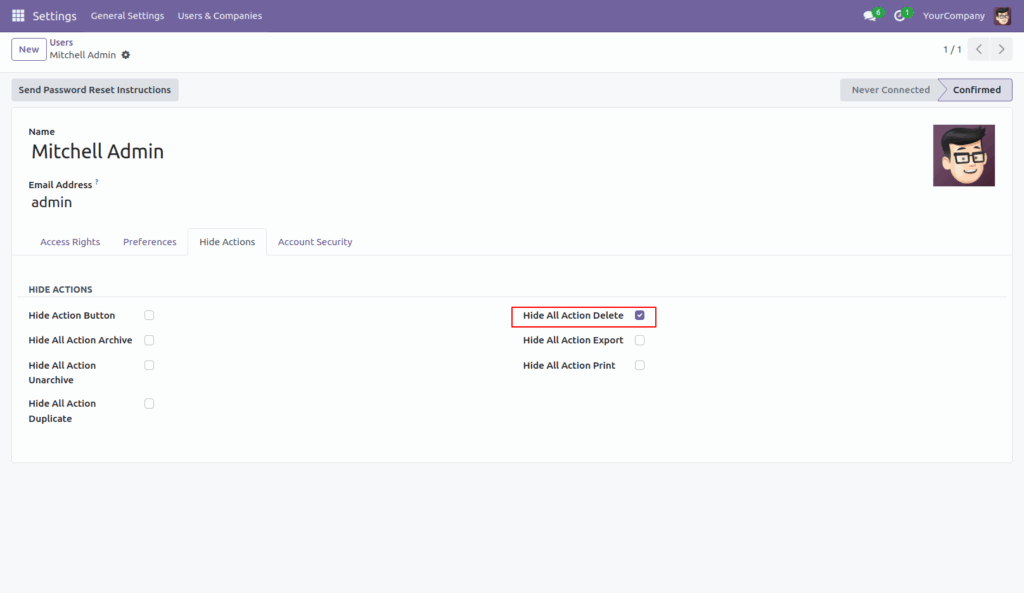Screen dimensions: 1024x593
Task: Uncheck Hide All Action Delete
Action: click(639, 314)
